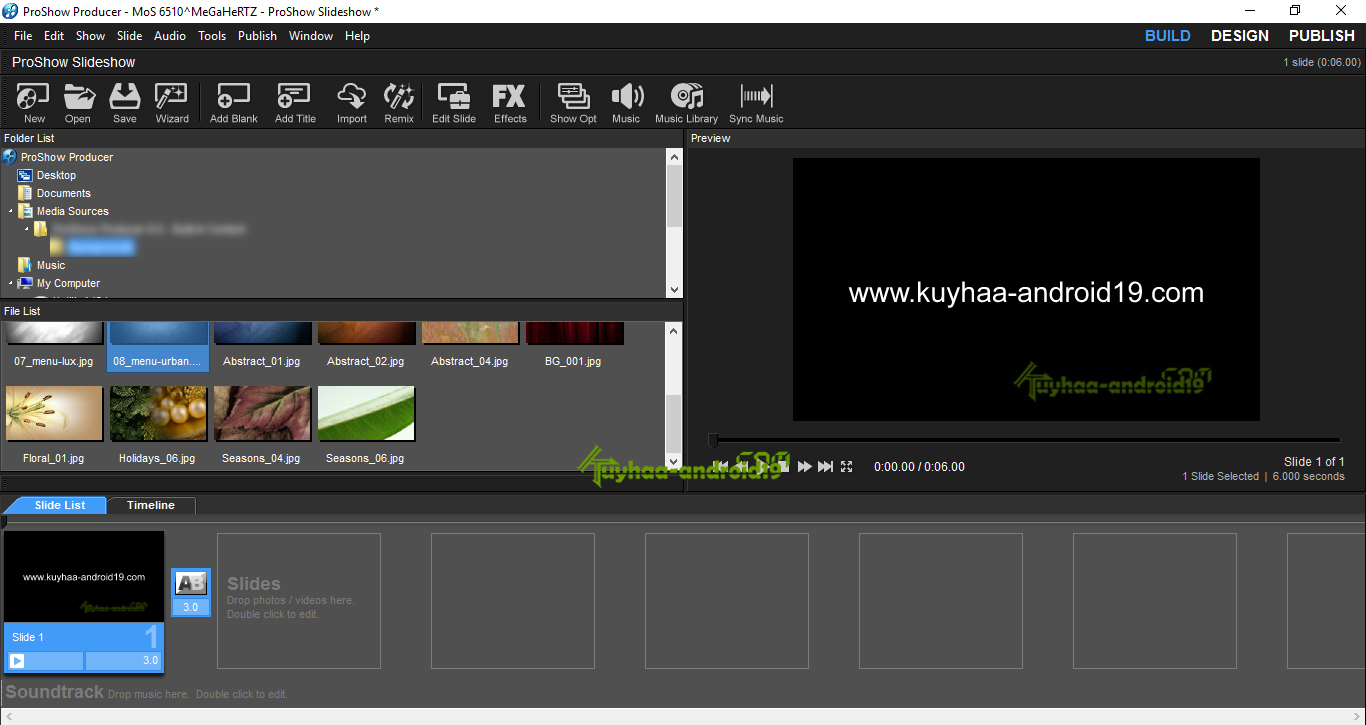Click the AB transition icon after Slide 1

191,584
